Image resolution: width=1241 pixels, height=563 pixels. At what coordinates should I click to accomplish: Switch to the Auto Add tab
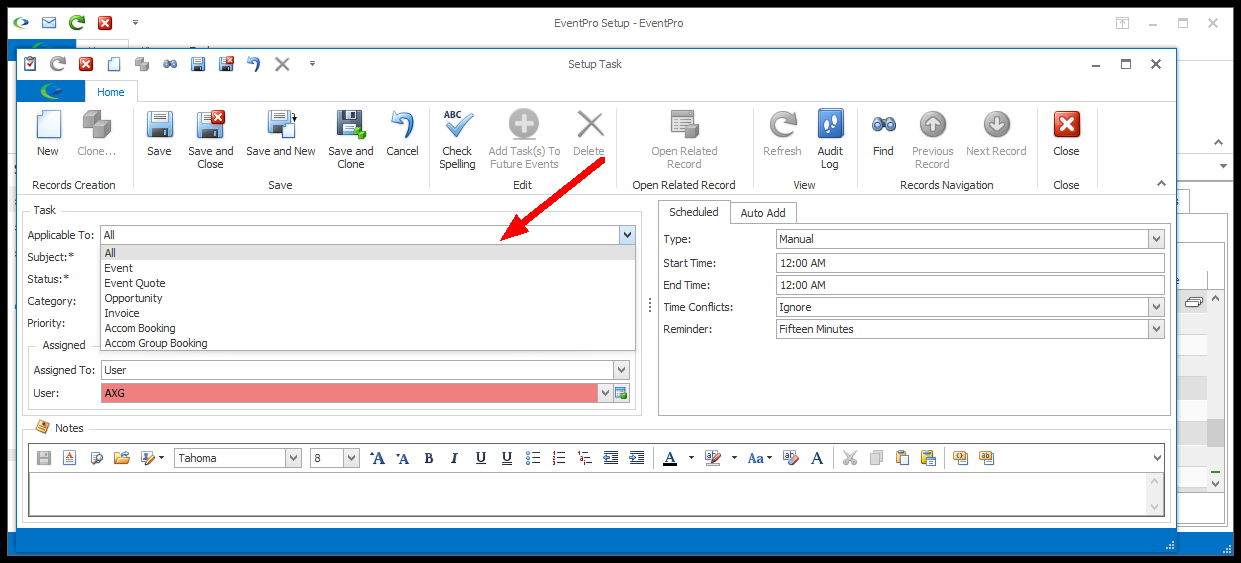click(763, 213)
